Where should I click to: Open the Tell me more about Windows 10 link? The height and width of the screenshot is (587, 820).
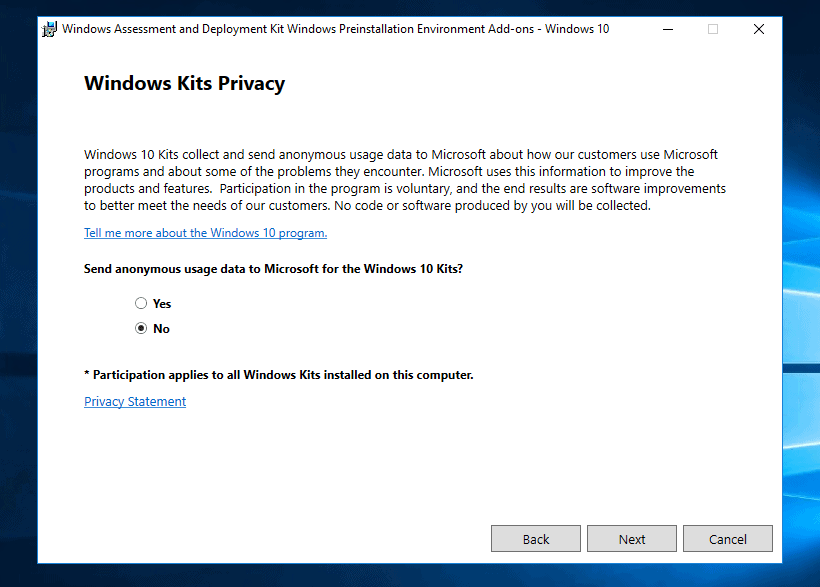click(205, 232)
